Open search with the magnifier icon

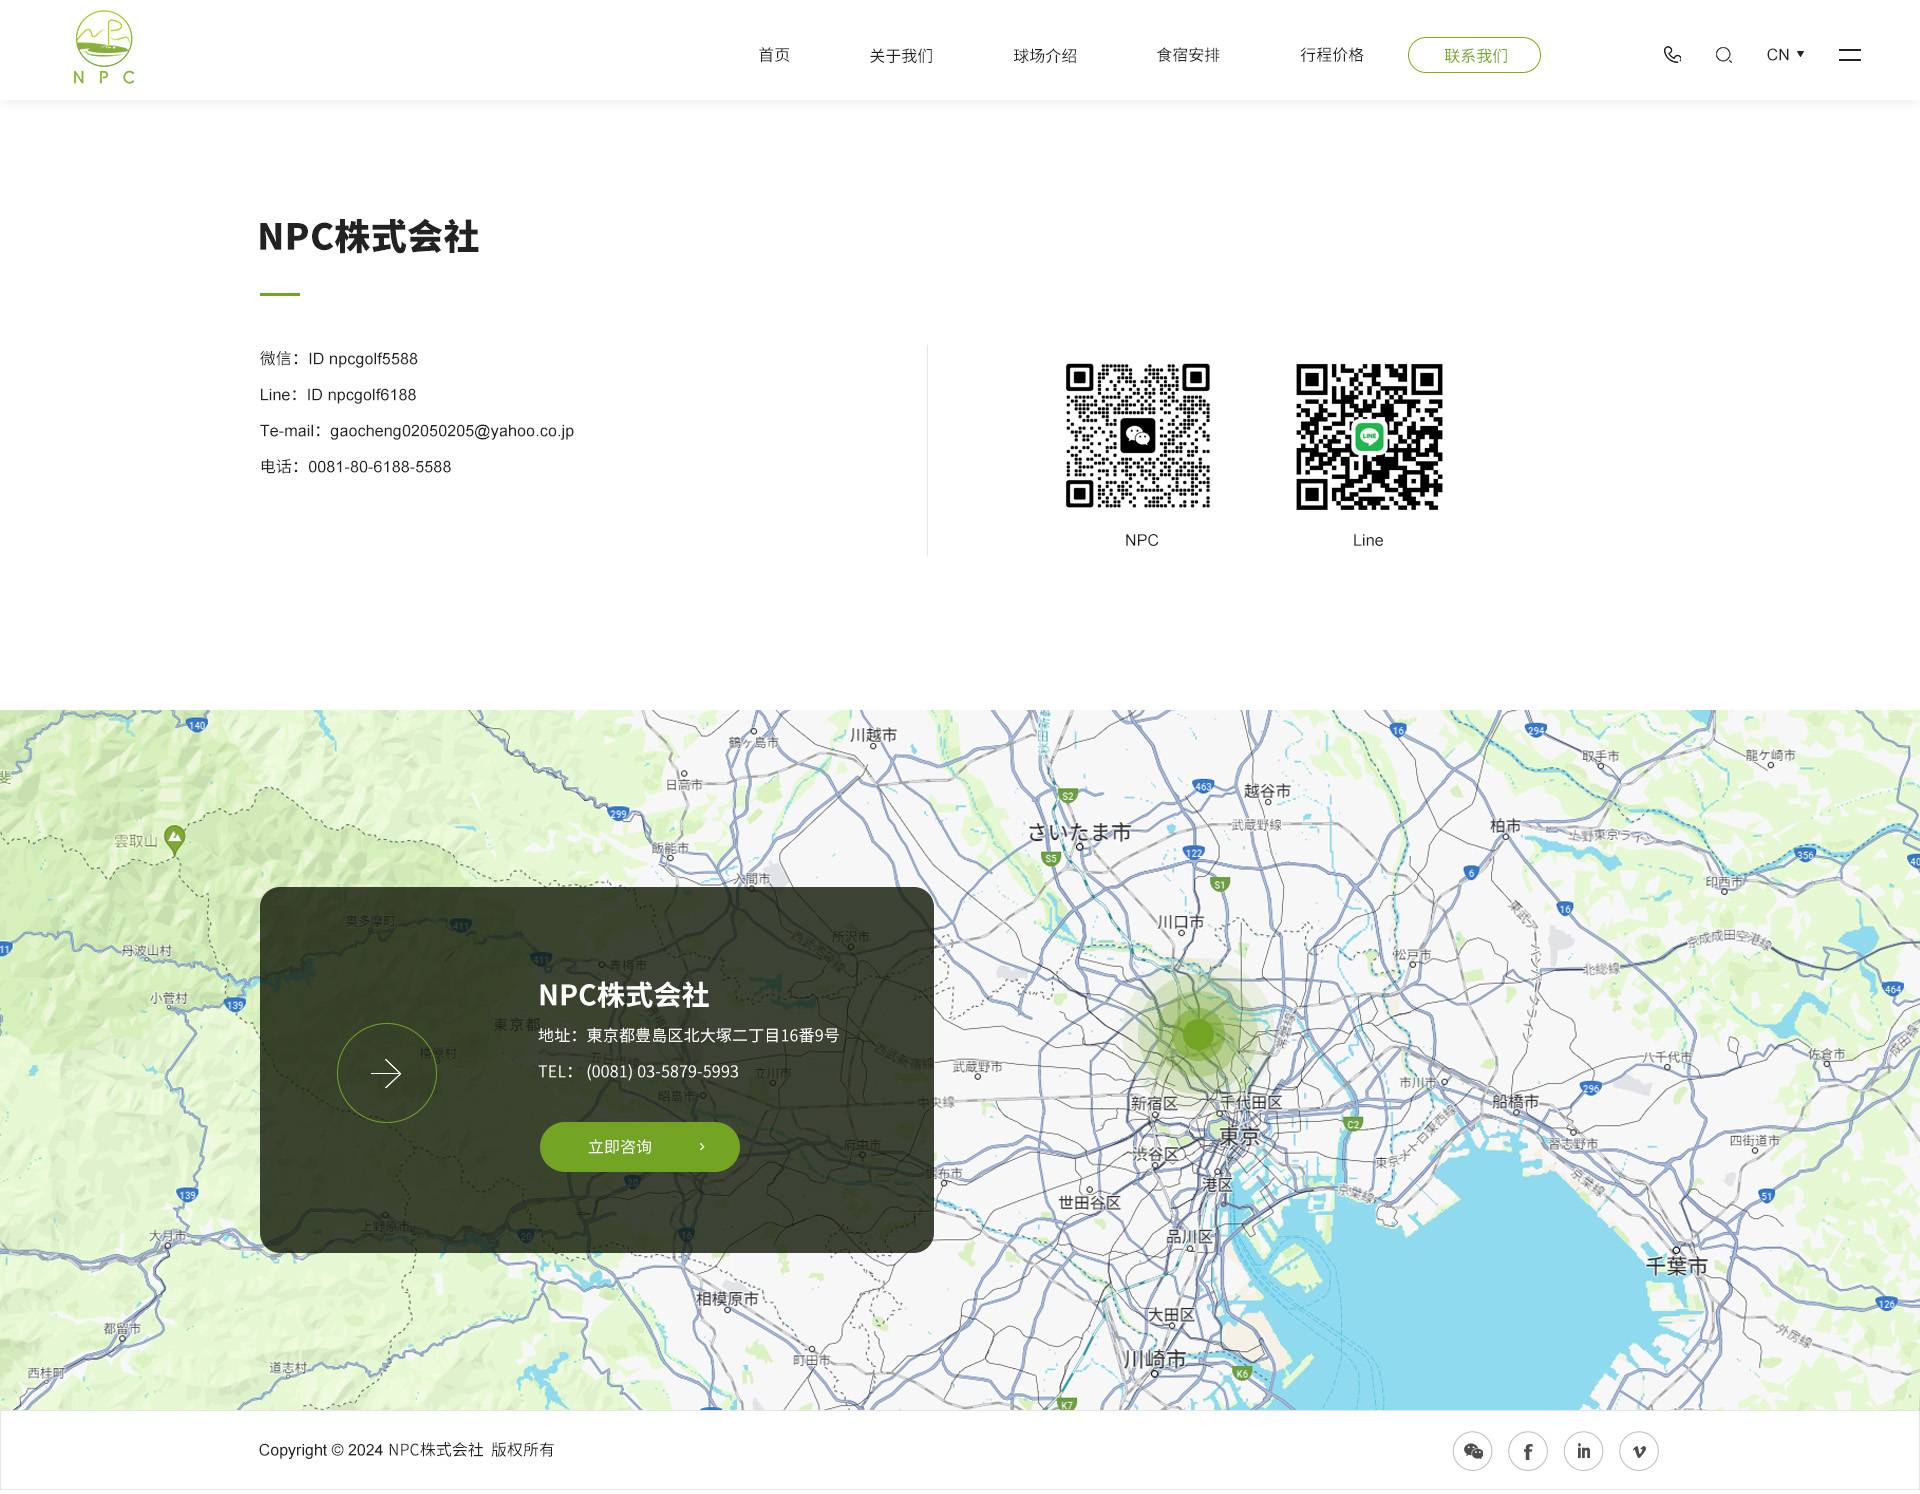click(1724, 55)
